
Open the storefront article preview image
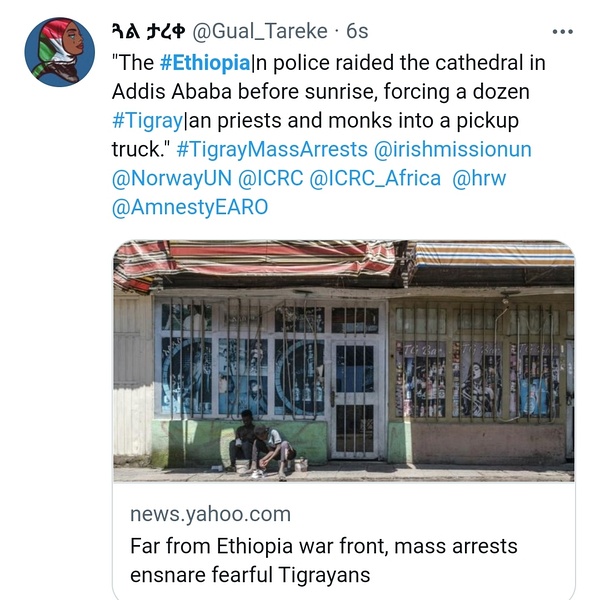pyautogui.click(x=344, y=360)
